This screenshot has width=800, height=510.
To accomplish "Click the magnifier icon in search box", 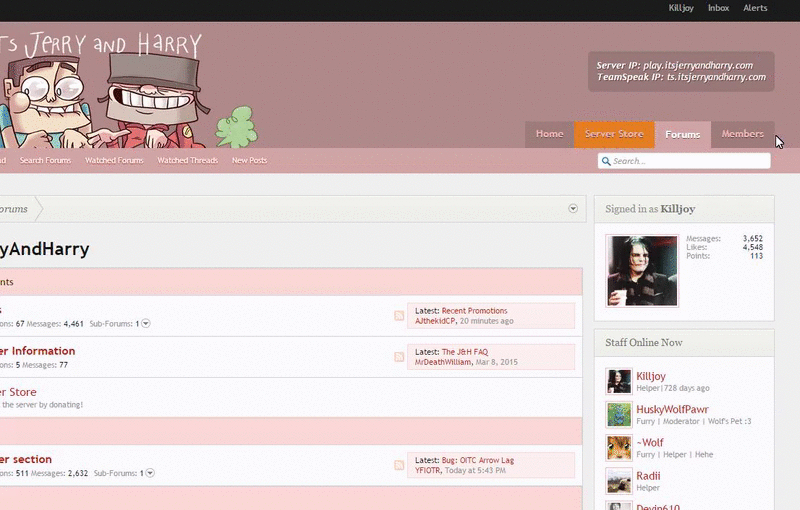I will (x=606, y=161).
